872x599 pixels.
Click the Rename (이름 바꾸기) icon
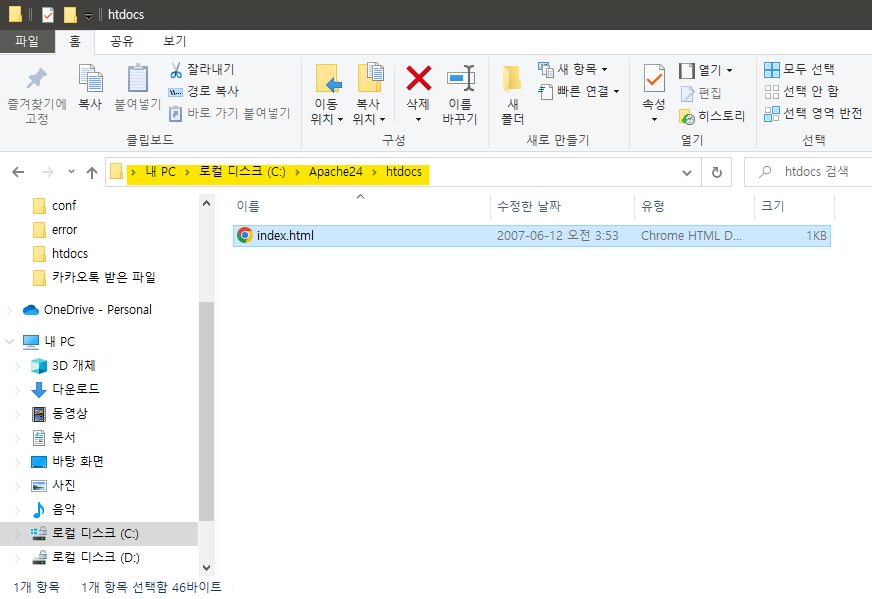tap(460, 78)
